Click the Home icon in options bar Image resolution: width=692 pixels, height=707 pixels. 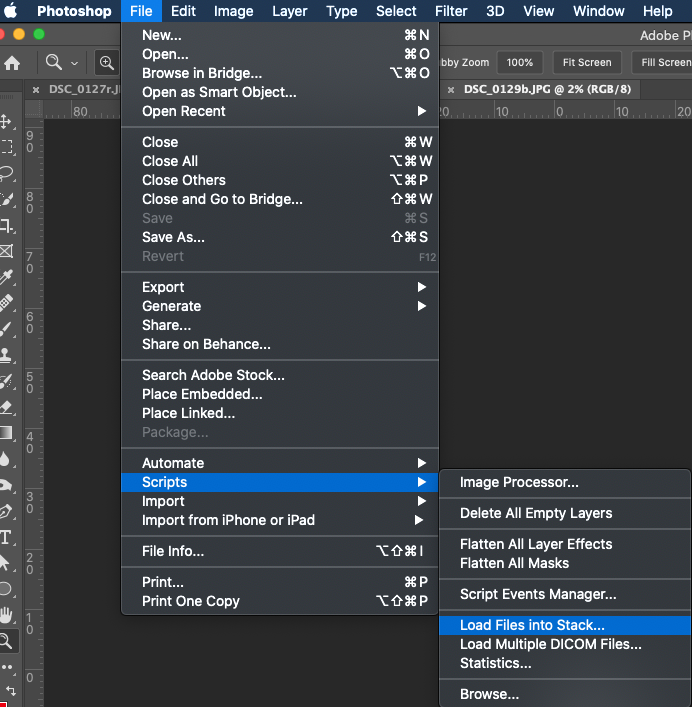(12, 62)
